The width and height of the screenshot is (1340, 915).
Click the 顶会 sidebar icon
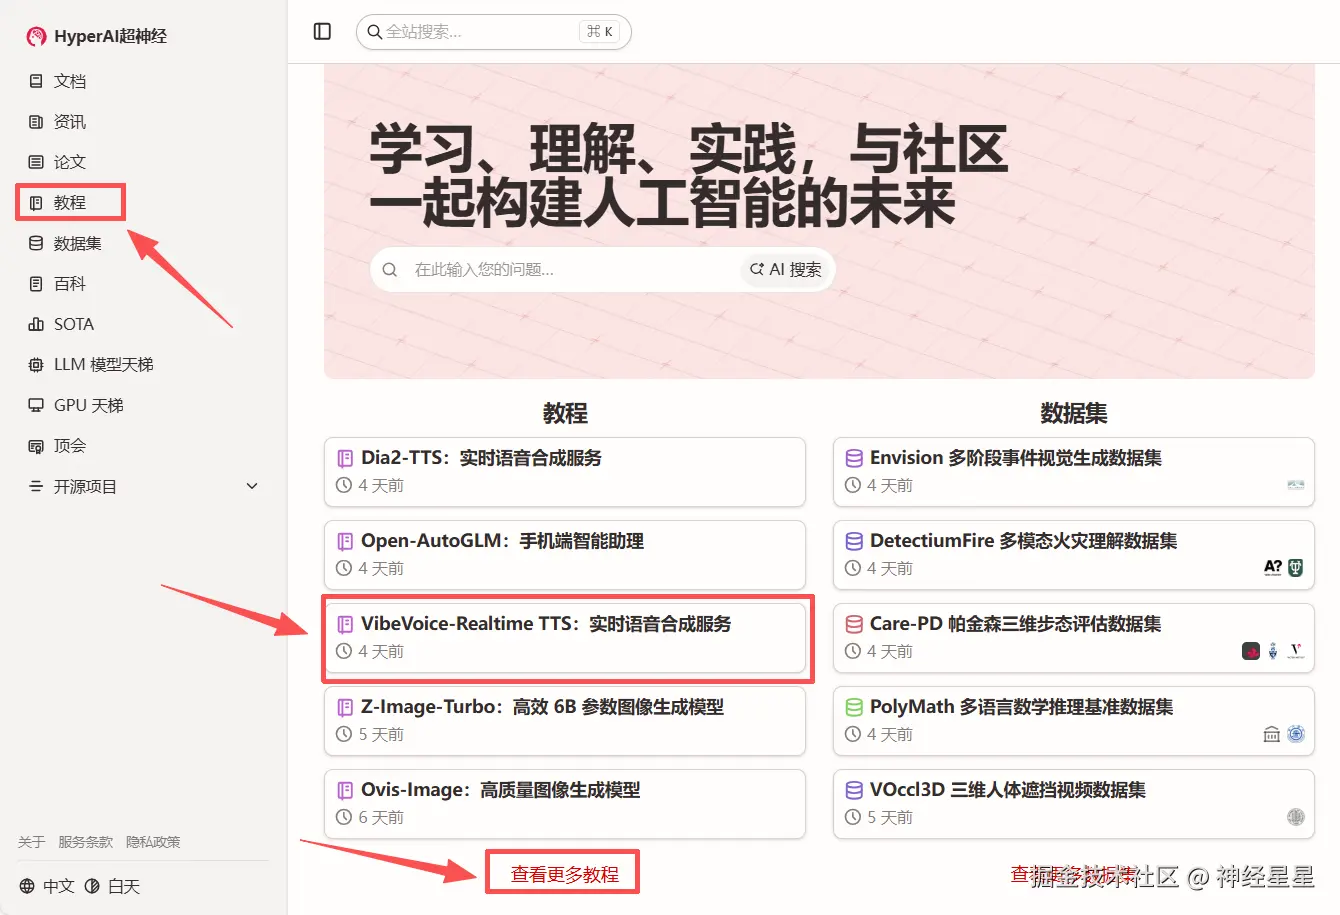[36, 446]
